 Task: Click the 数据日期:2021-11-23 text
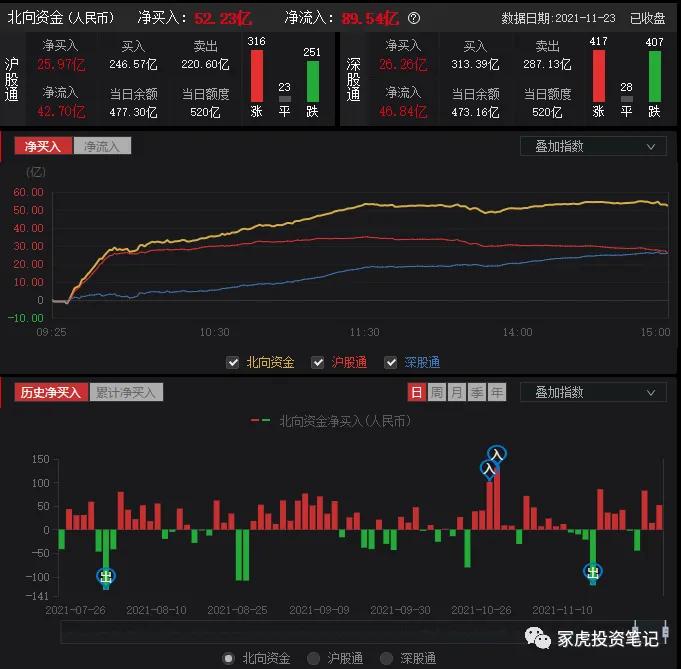point(559,18)
